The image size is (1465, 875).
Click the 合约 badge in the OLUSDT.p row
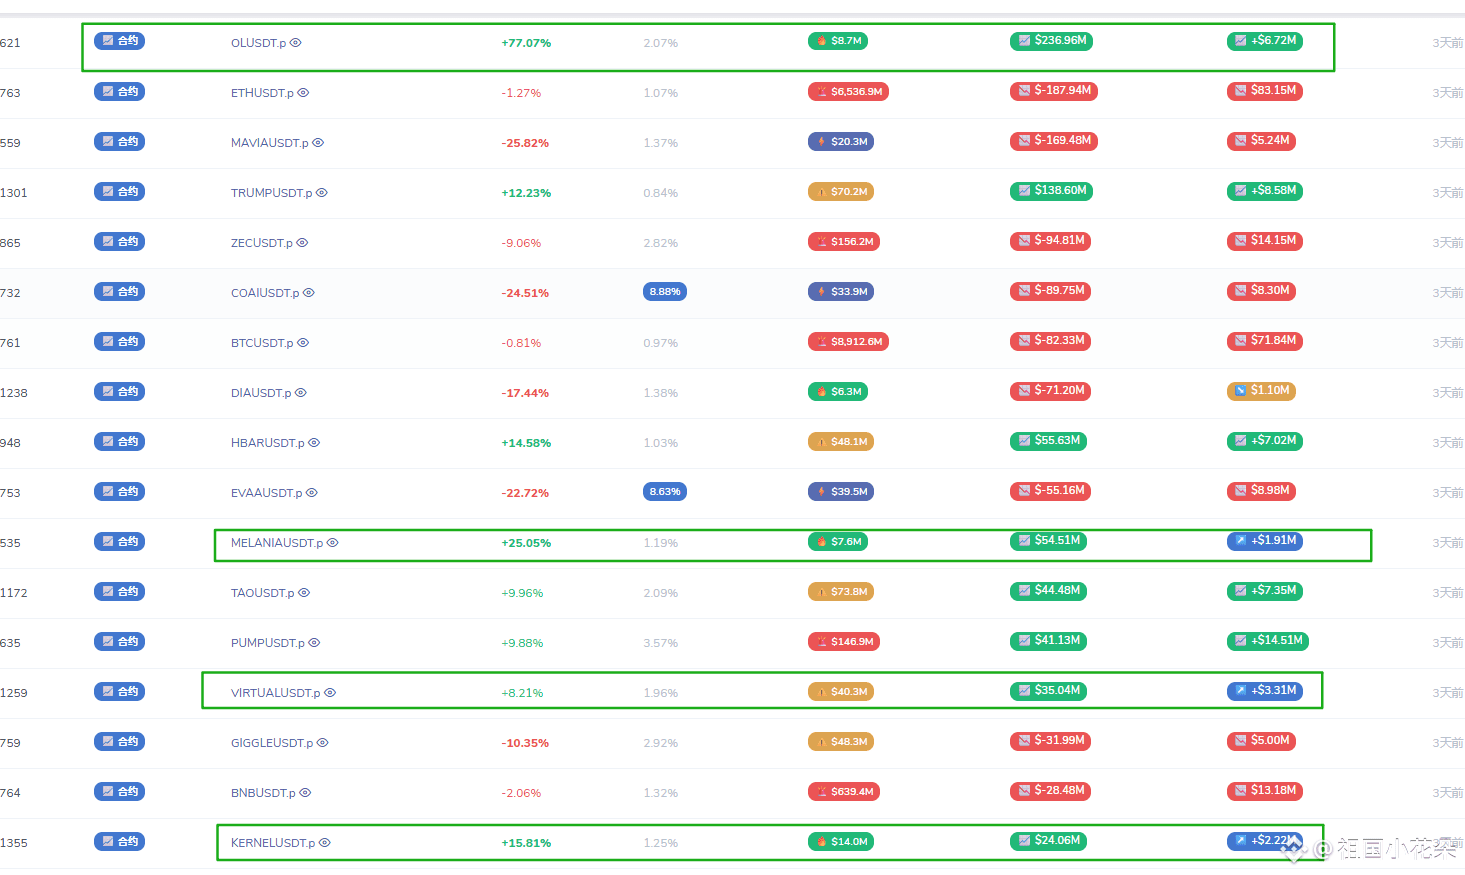tap(119, 41)
